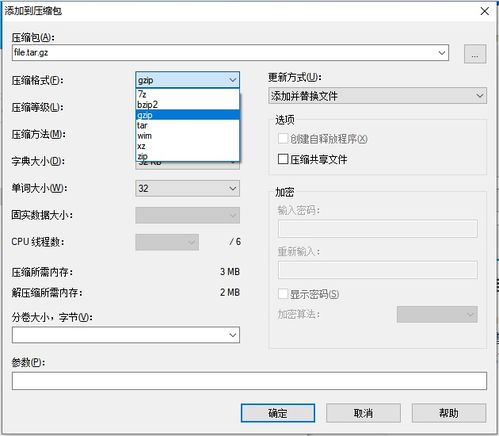Open the 更新方式 dropdown
This screenshot has height=436, width=499.
coord(377,96)
